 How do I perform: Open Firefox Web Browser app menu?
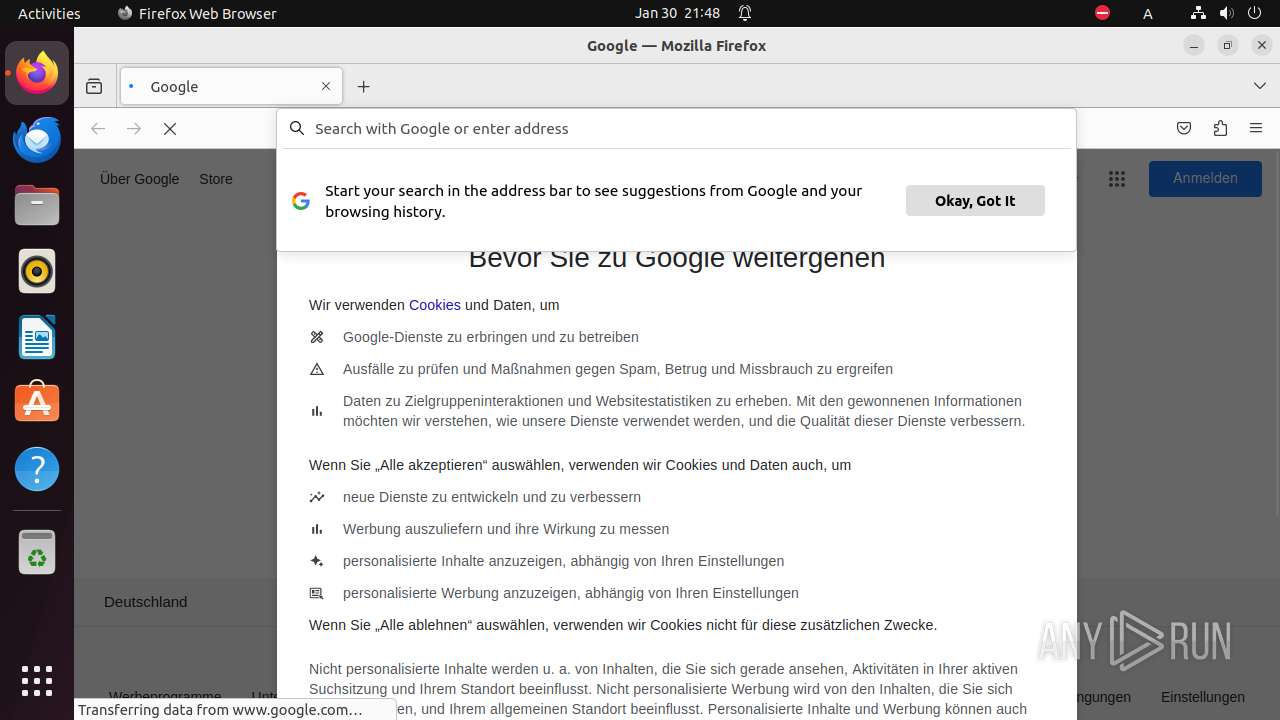197,13
